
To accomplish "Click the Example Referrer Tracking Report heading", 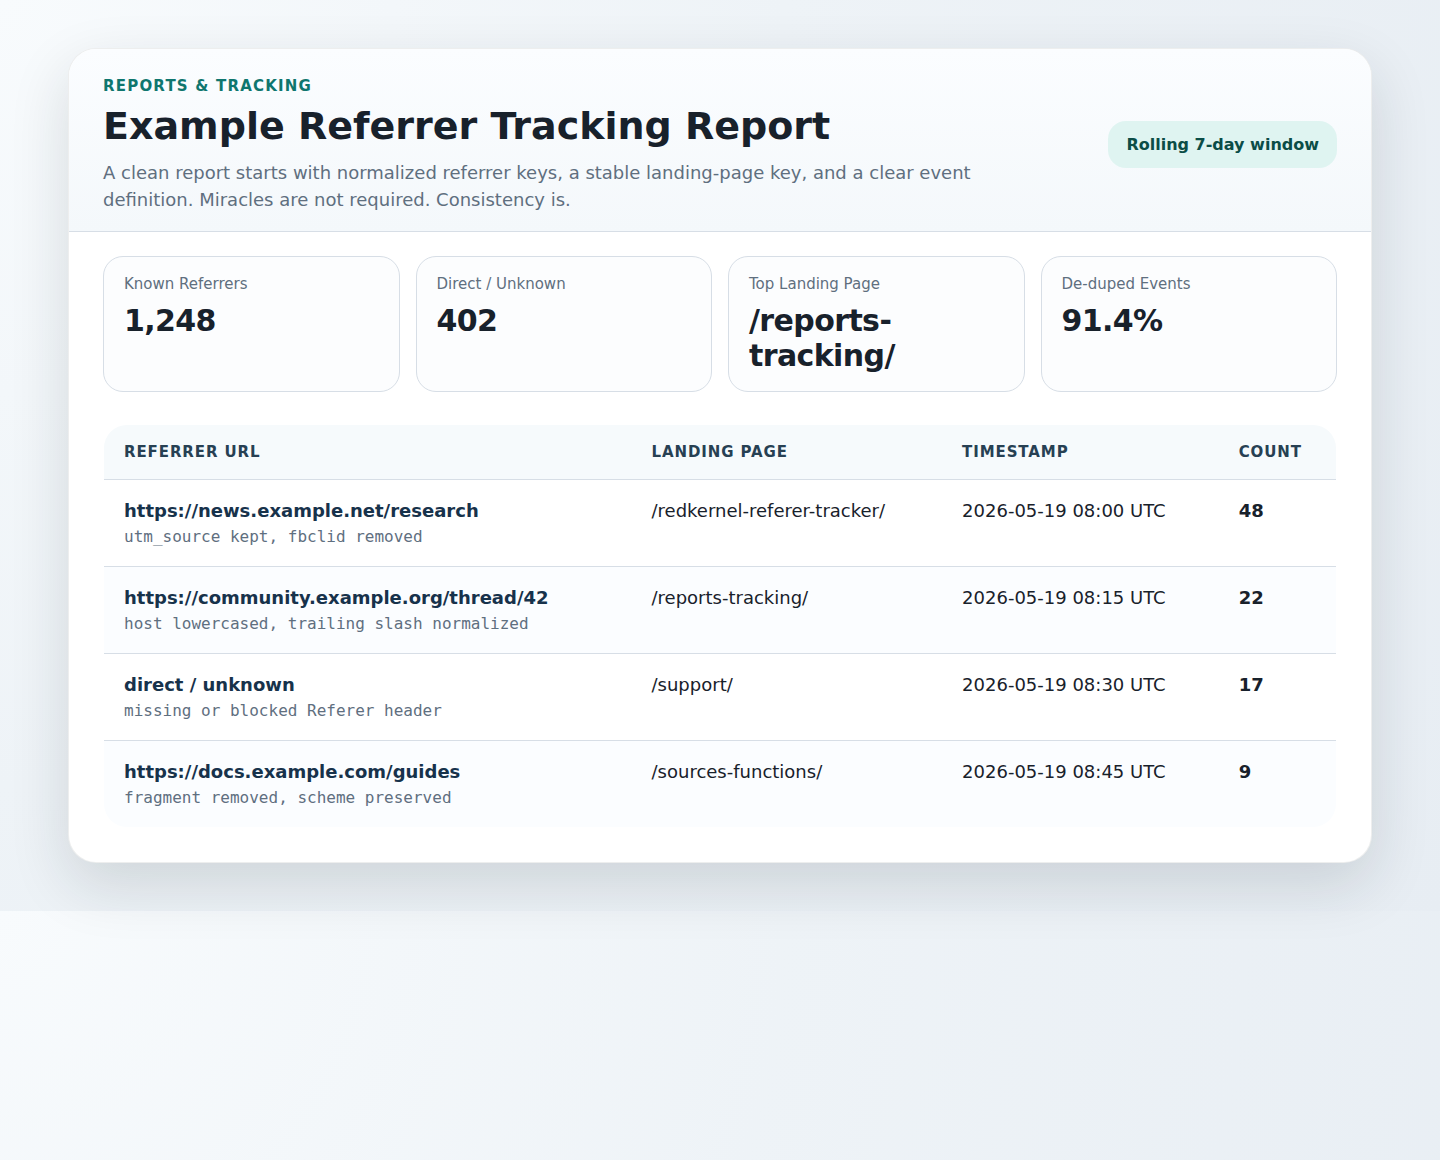I will pyautogui.click(x=467, y=126).
